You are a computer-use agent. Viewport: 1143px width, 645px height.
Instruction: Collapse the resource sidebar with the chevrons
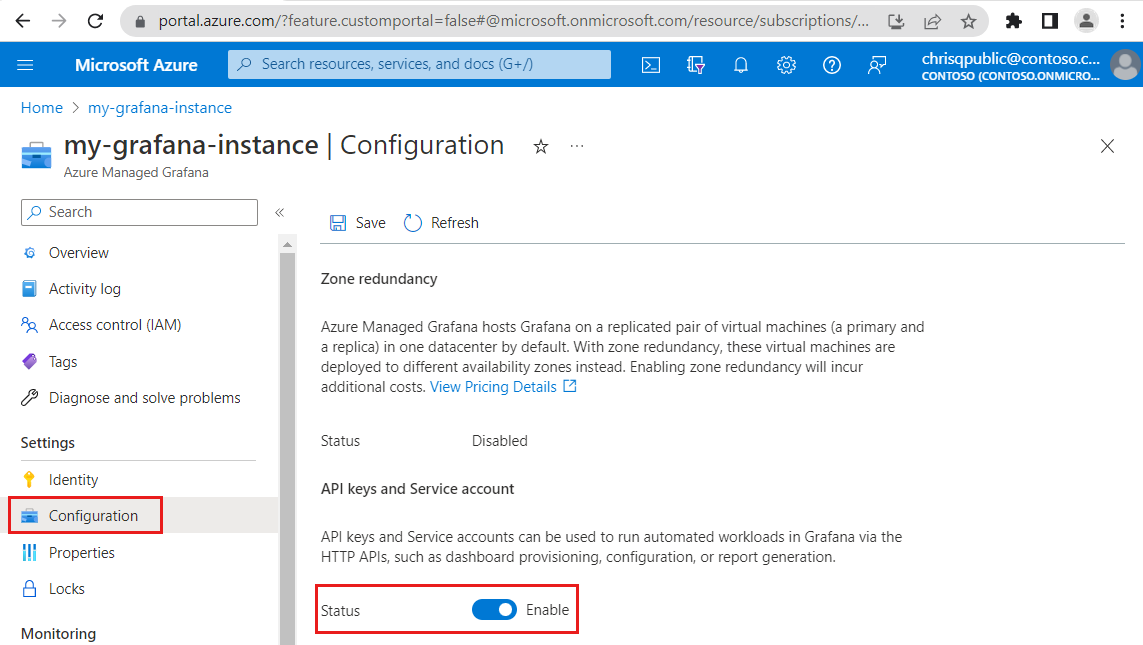pos(280,212)
